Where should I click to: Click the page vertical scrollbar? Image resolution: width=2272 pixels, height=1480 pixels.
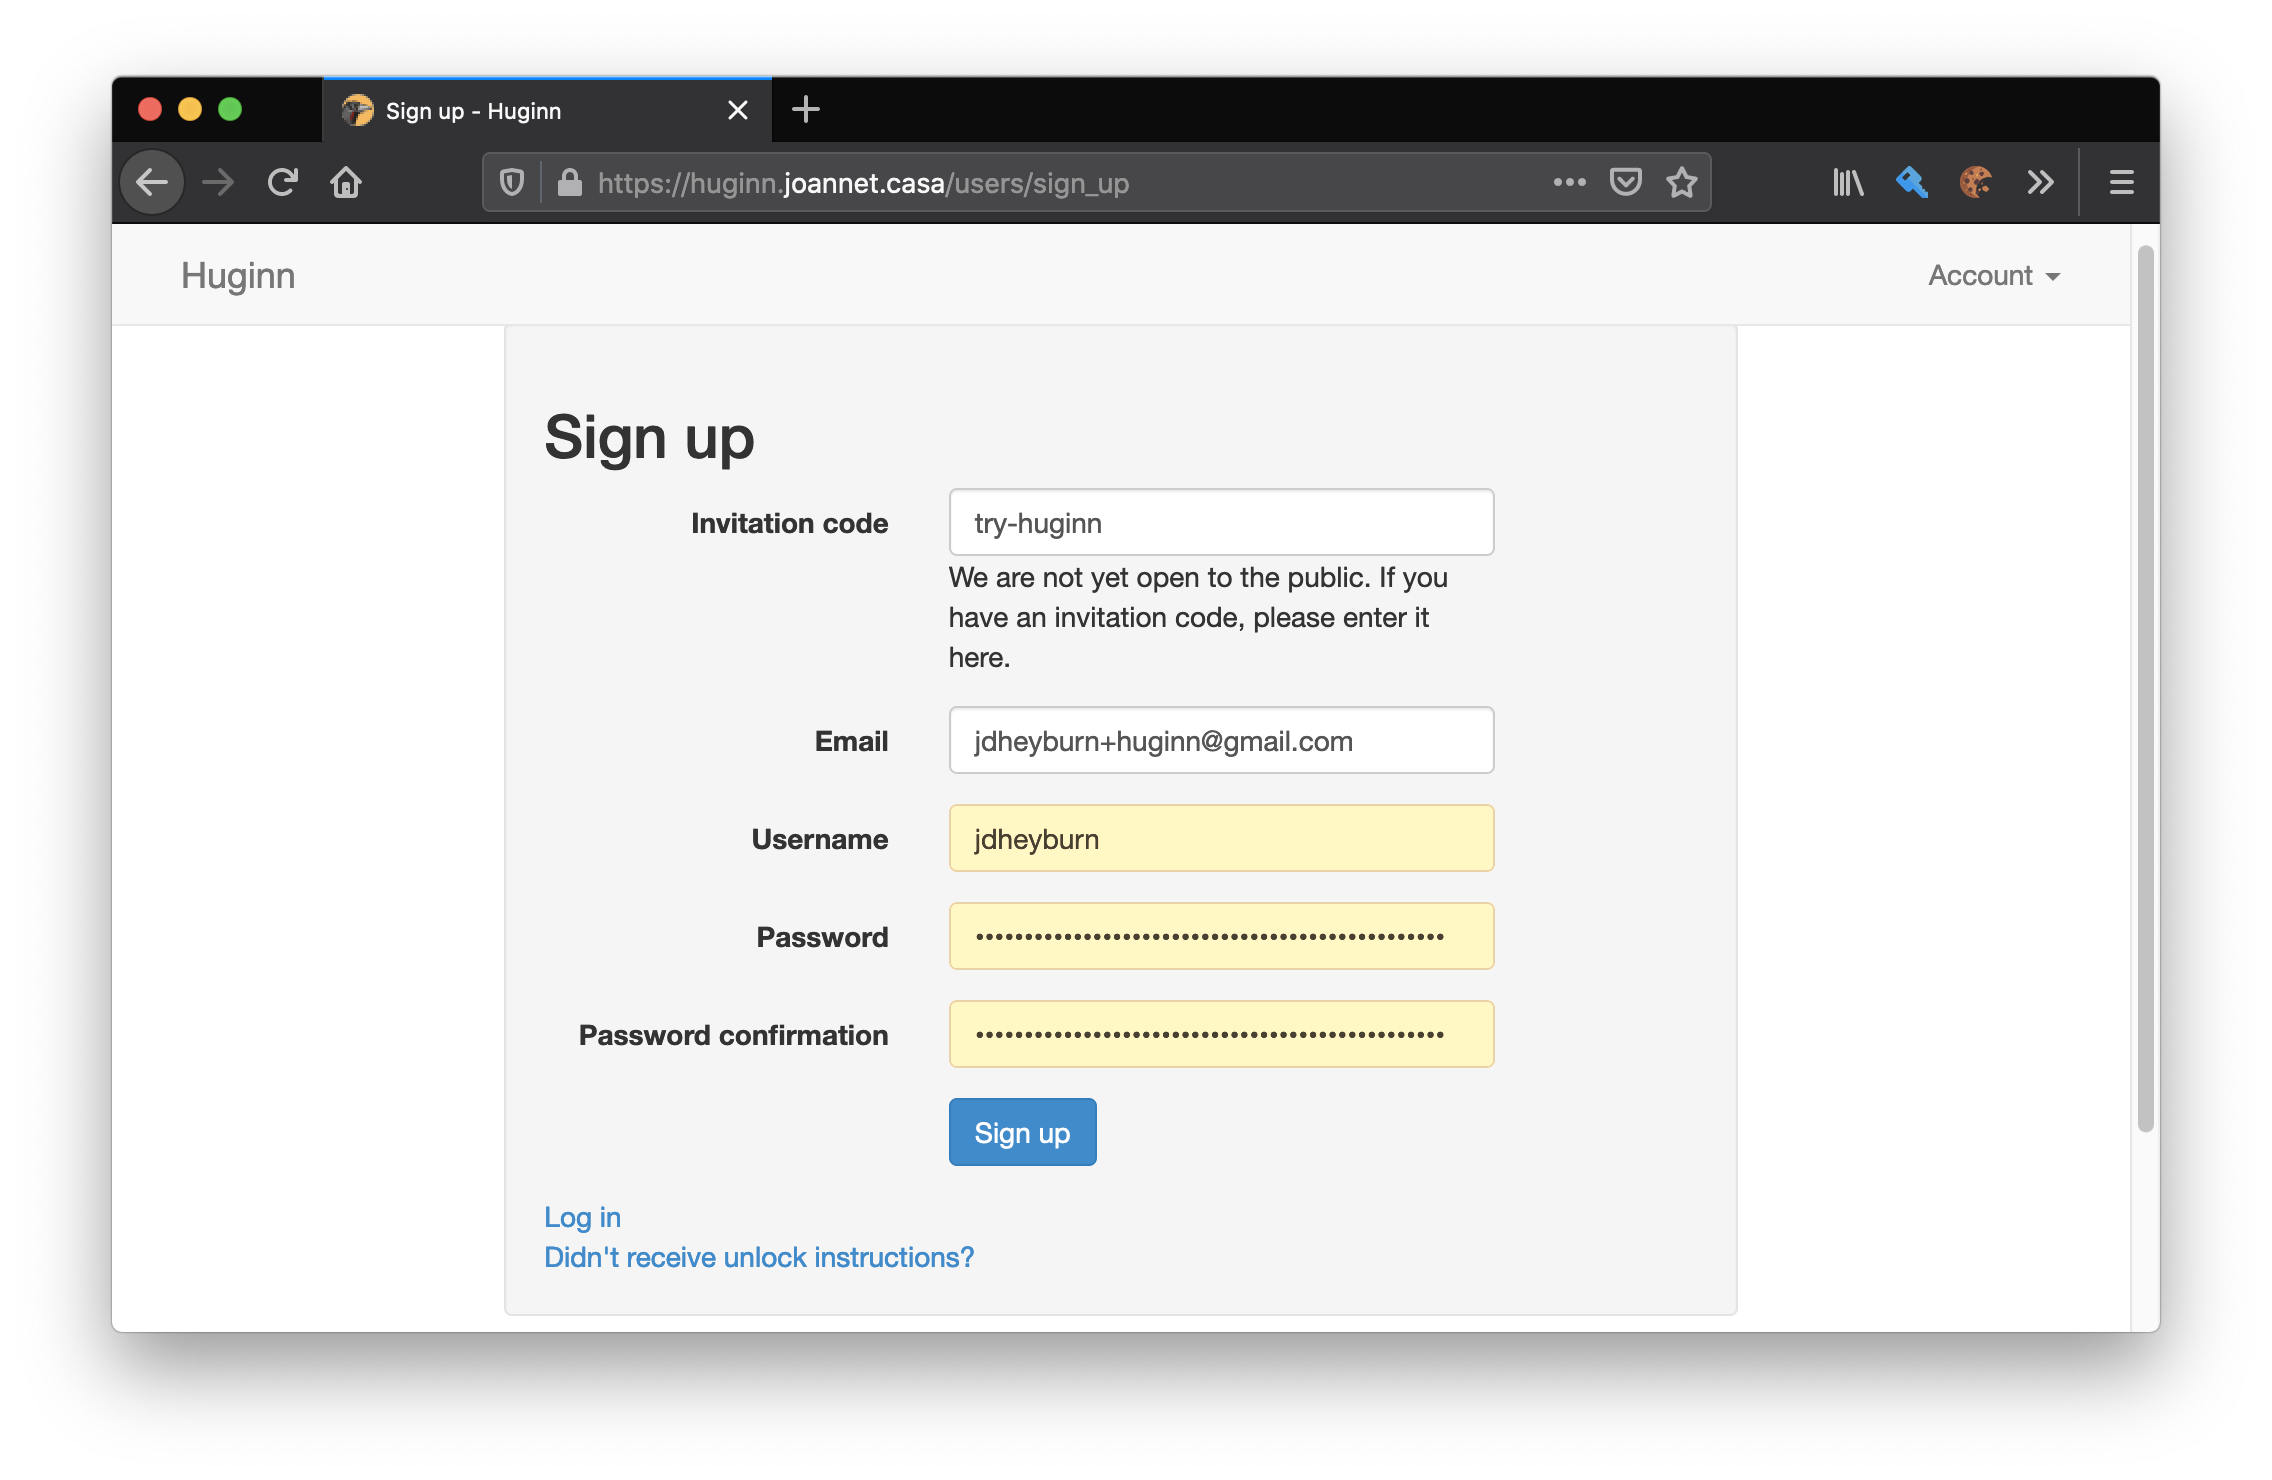[x=2145, y=688]
